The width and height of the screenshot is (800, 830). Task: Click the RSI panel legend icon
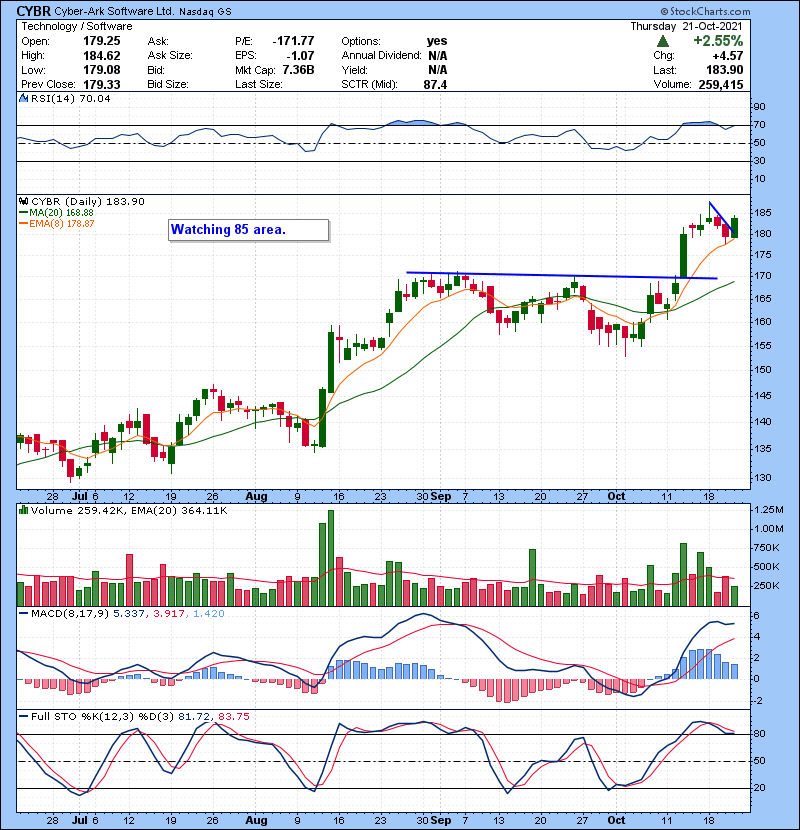click(23, 98)
